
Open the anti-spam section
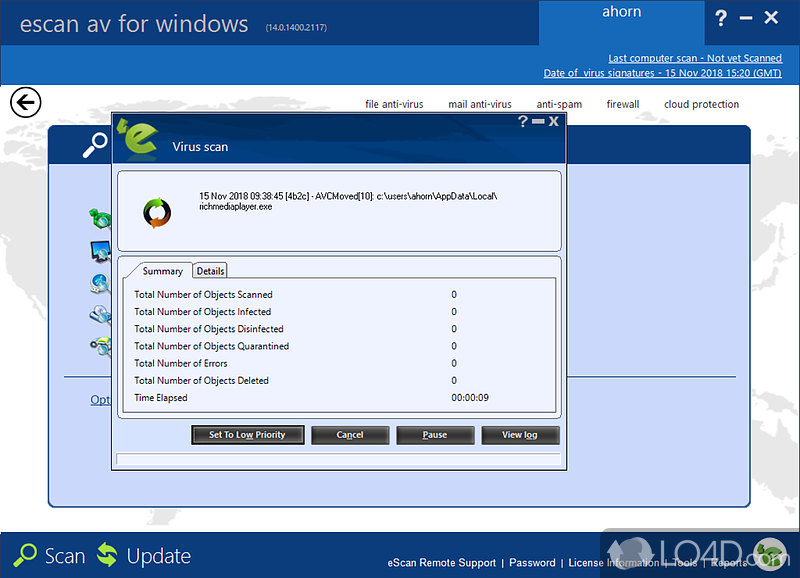point(559,104)
